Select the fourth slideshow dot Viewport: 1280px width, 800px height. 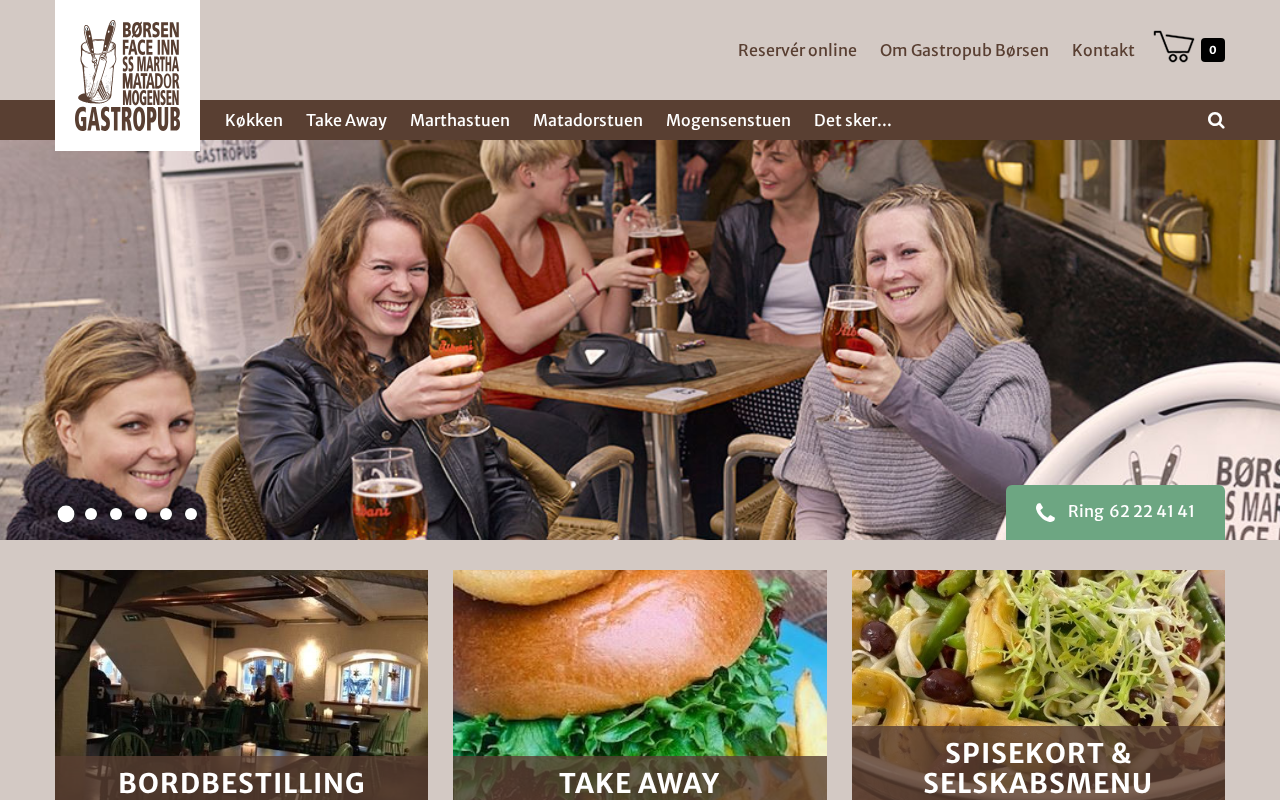(x=141, y=514)
